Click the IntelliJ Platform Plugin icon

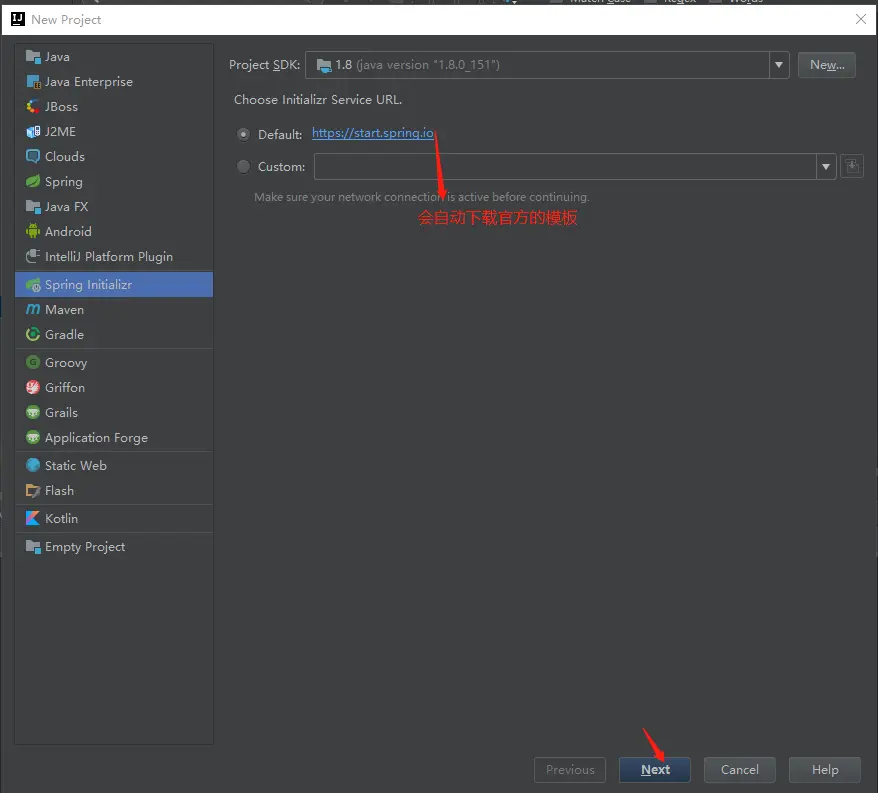point(33,256)
